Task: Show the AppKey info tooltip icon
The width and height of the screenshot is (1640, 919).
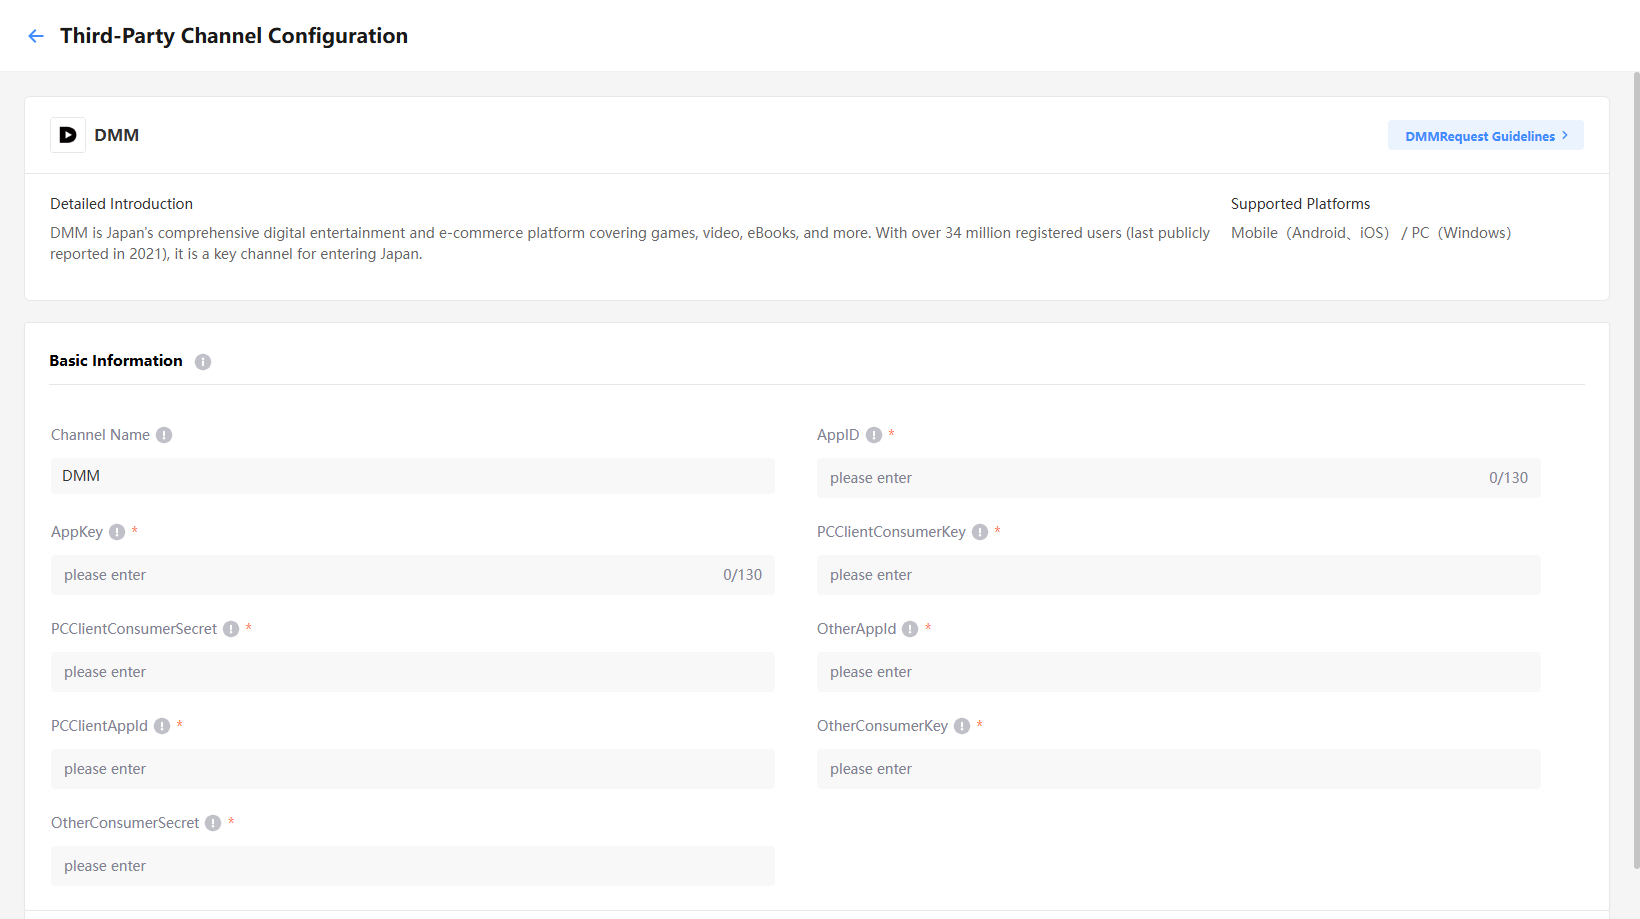Action: [117, 532]
